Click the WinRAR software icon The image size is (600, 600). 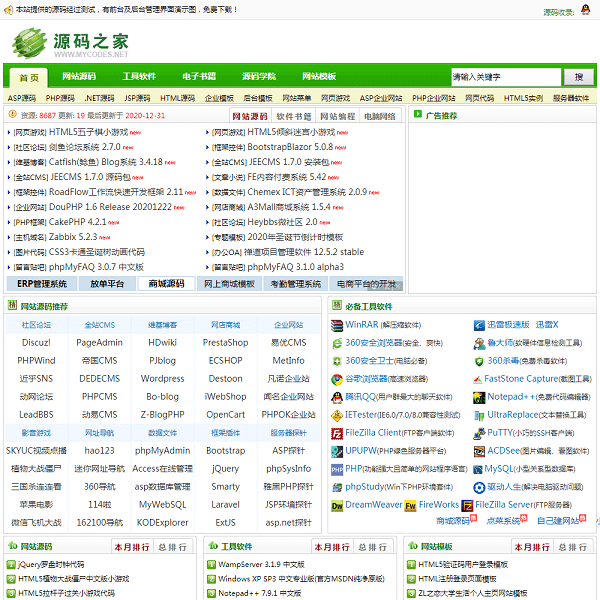click(337, 326)
